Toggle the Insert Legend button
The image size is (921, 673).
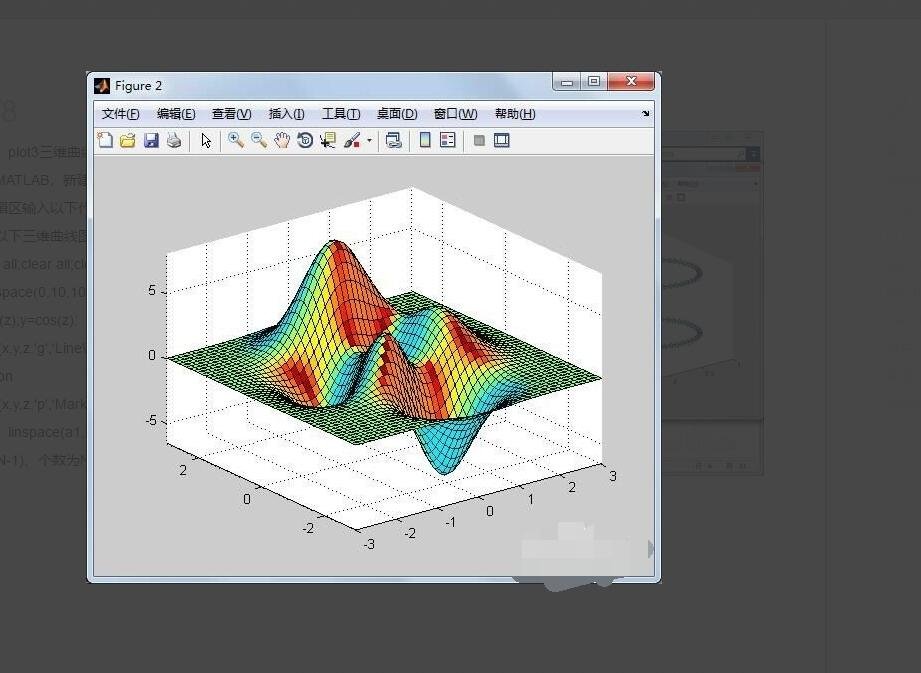tap(448, 141)
